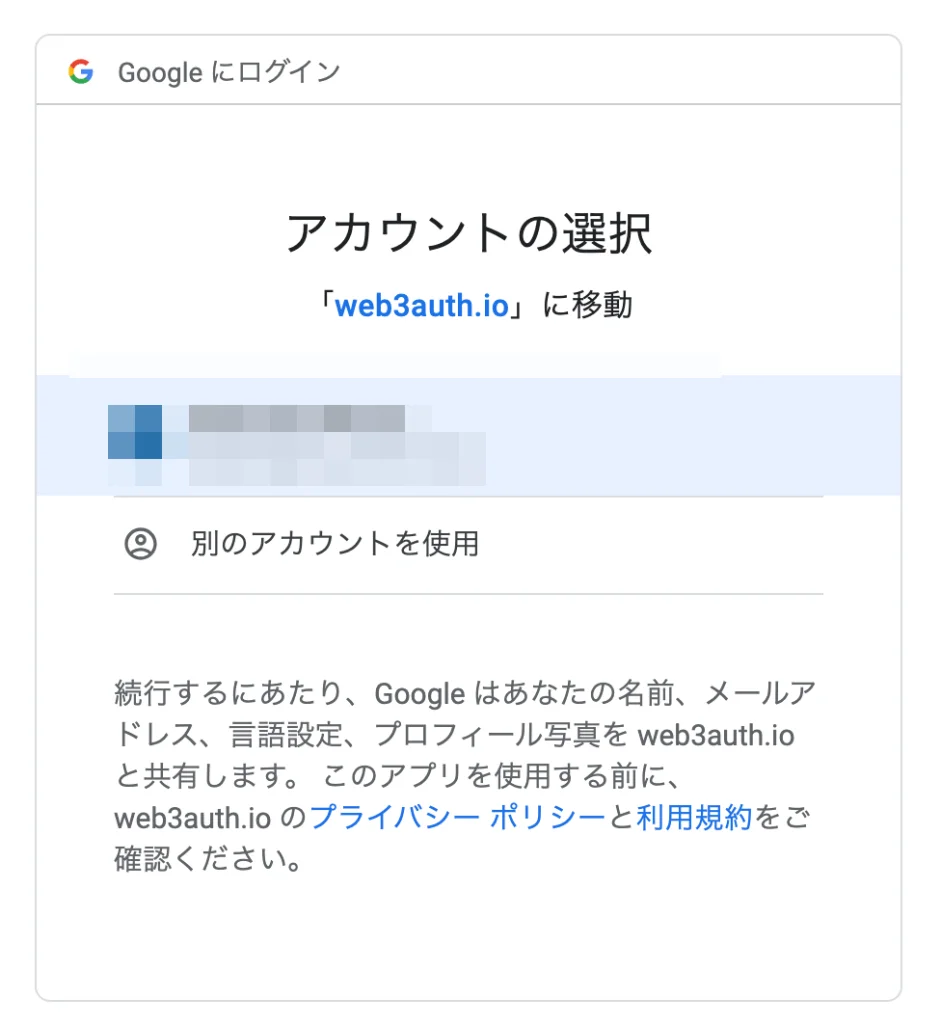Image resolution: width=941 pixels, height=1024 pixels.
Task: Click the person icon beside 別のアカウントを使用
Action: click(140, 544)
